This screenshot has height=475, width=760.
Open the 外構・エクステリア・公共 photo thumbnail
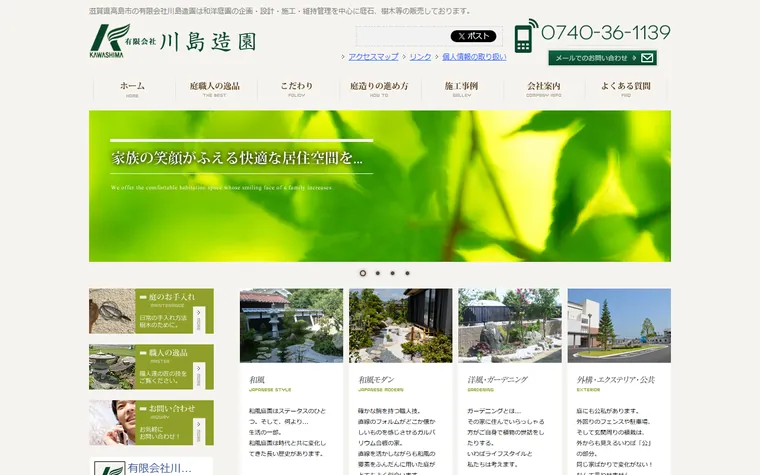pyautogui.click(x=619, y=326)
